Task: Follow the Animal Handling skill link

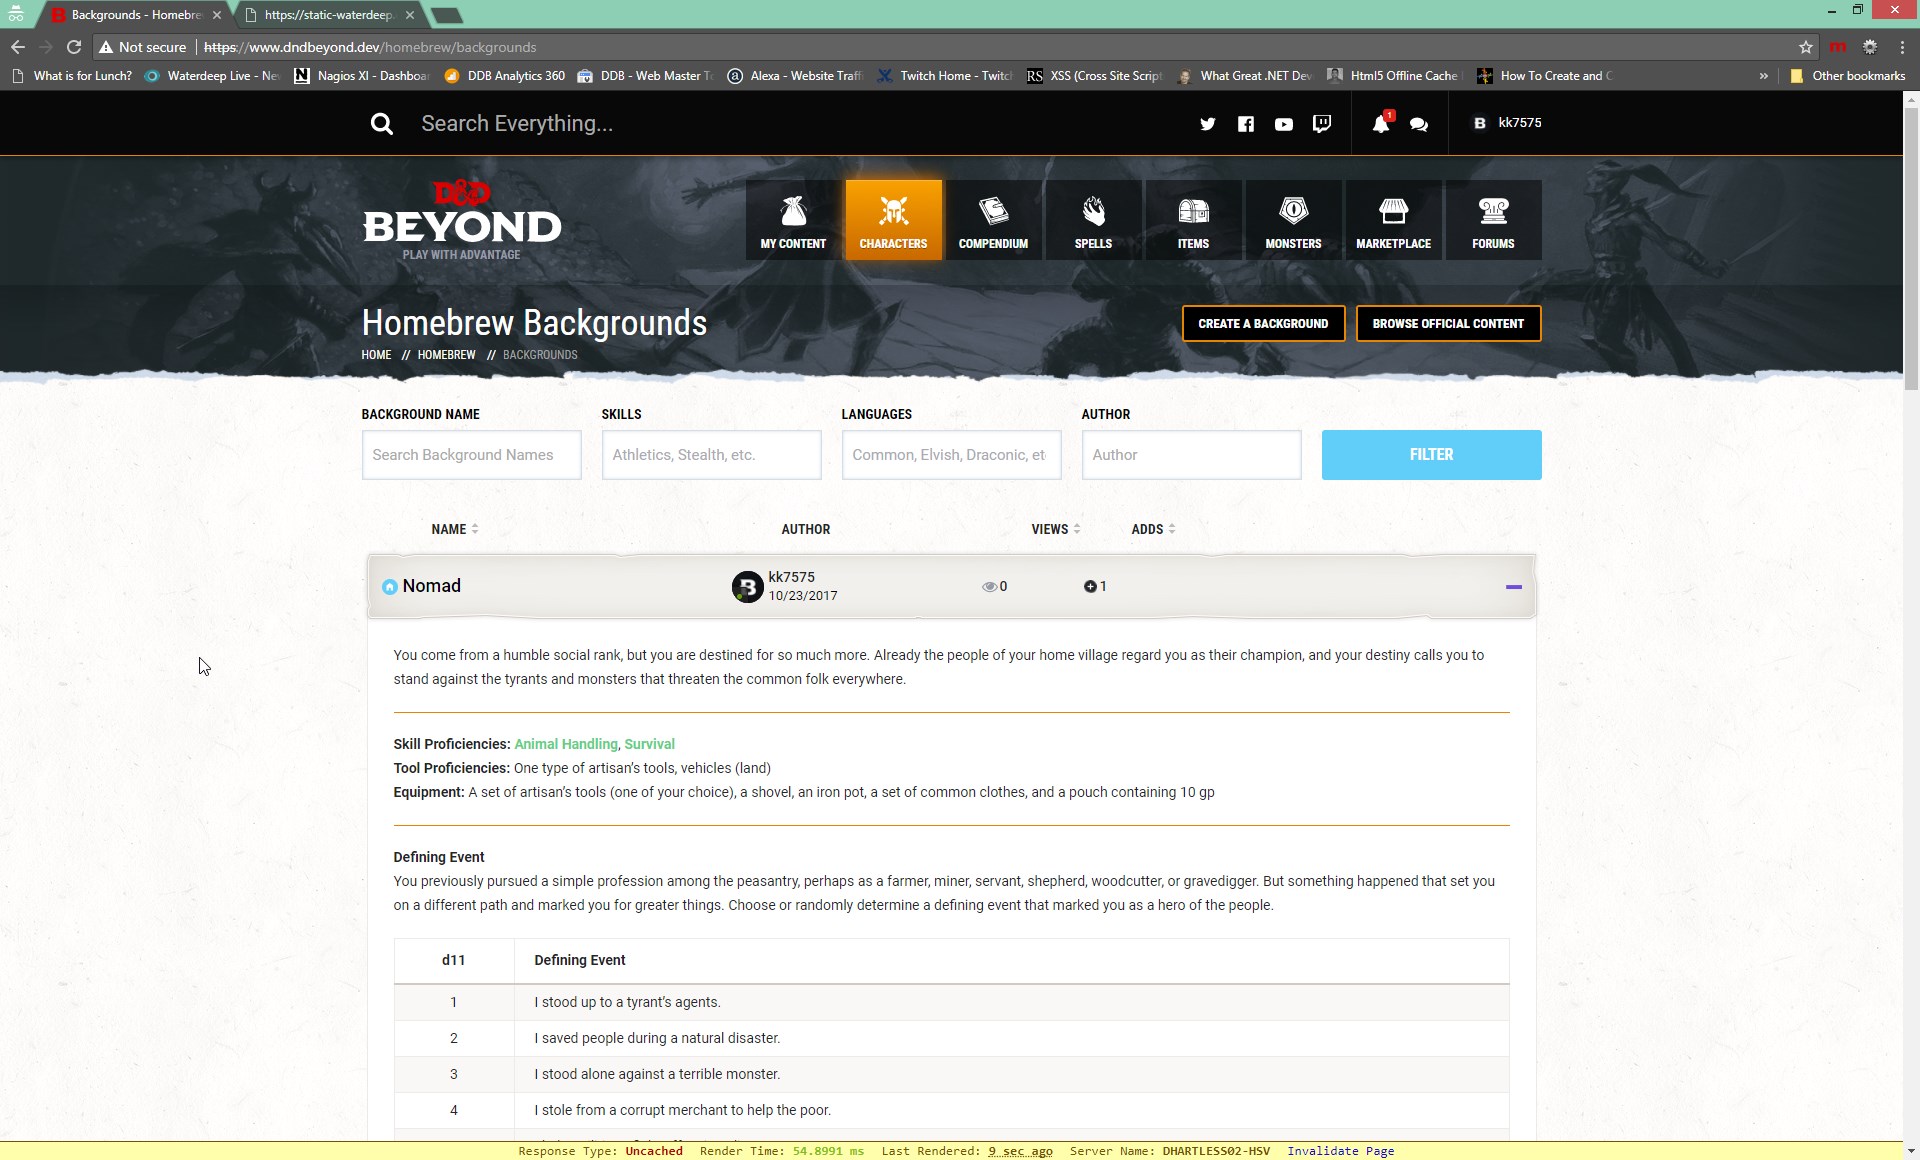Action: 566,744
